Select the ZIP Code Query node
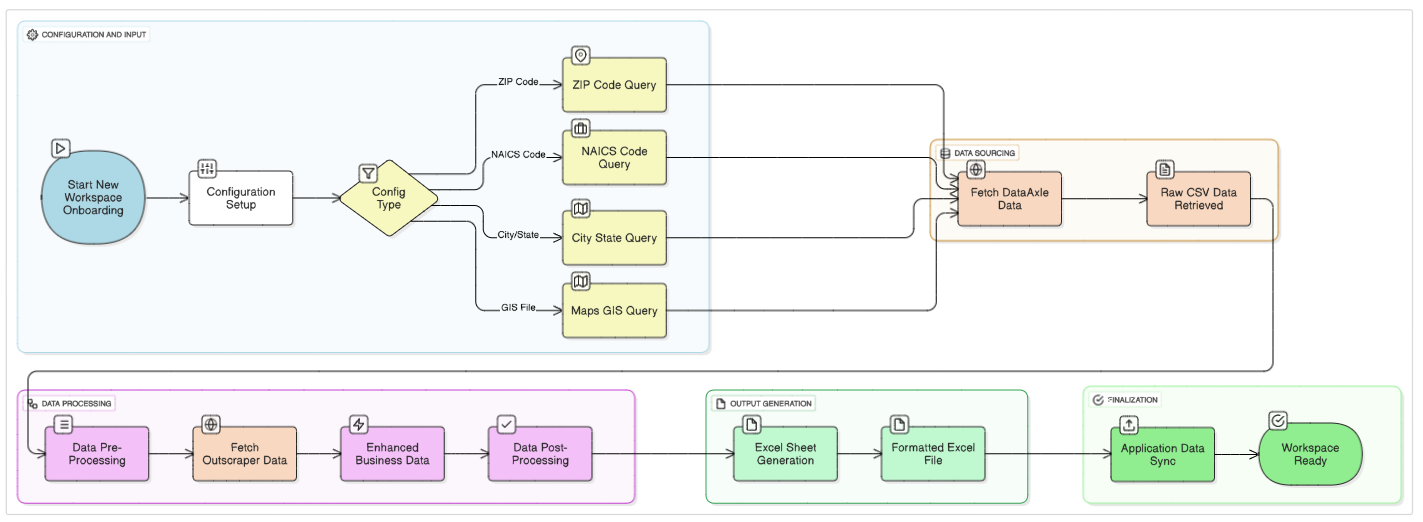The image size is (1423, 522). tap(614, 85)
